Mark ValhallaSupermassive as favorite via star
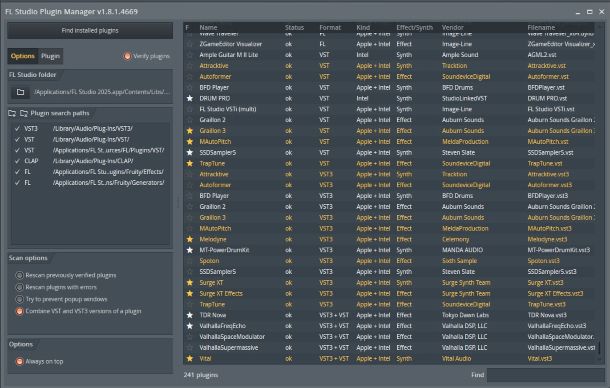 [x=190, y=348]
